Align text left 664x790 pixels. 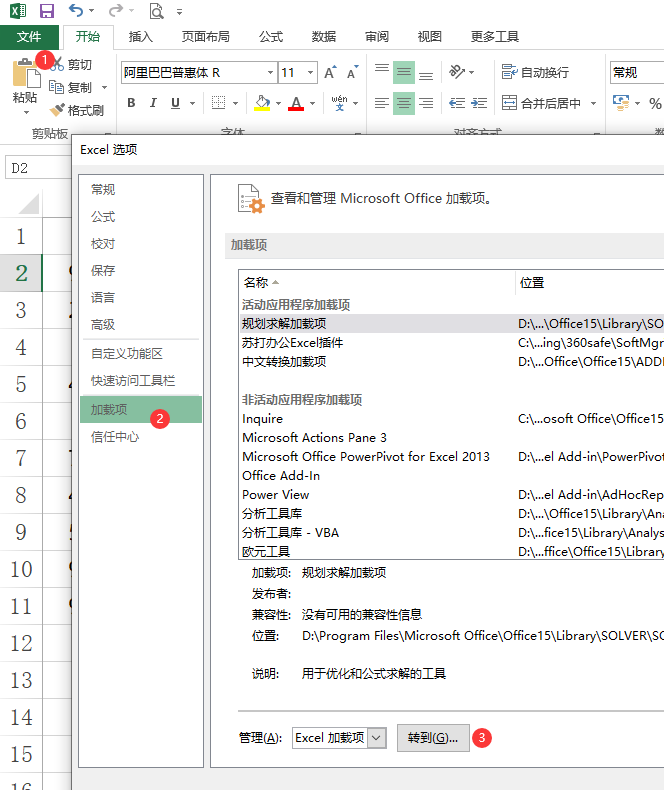click(382, 103)
